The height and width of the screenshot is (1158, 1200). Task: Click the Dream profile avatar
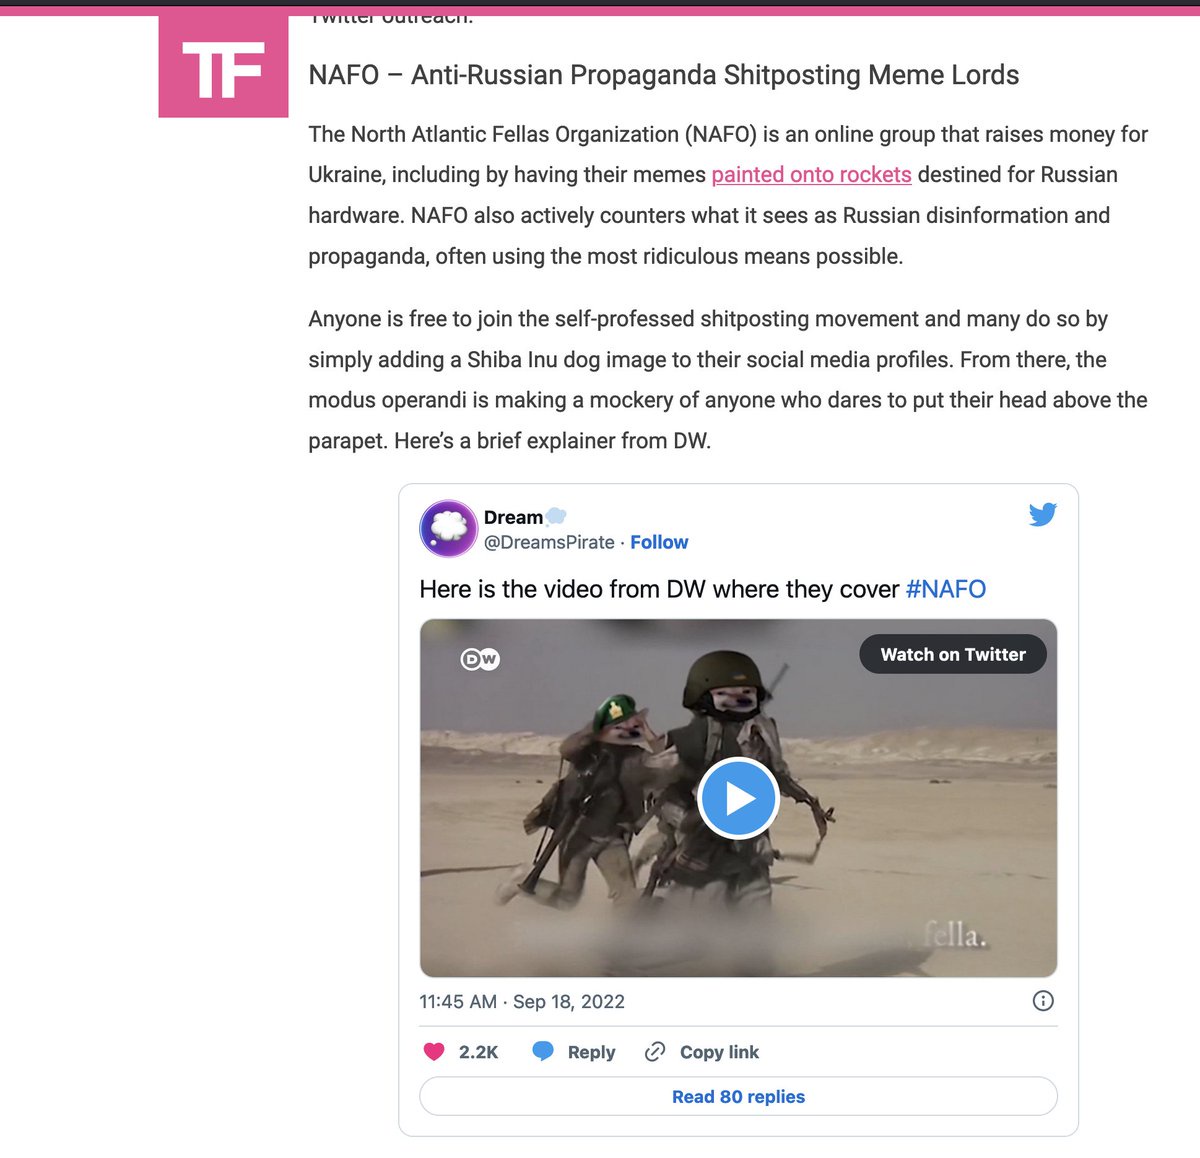coord(448,528)
